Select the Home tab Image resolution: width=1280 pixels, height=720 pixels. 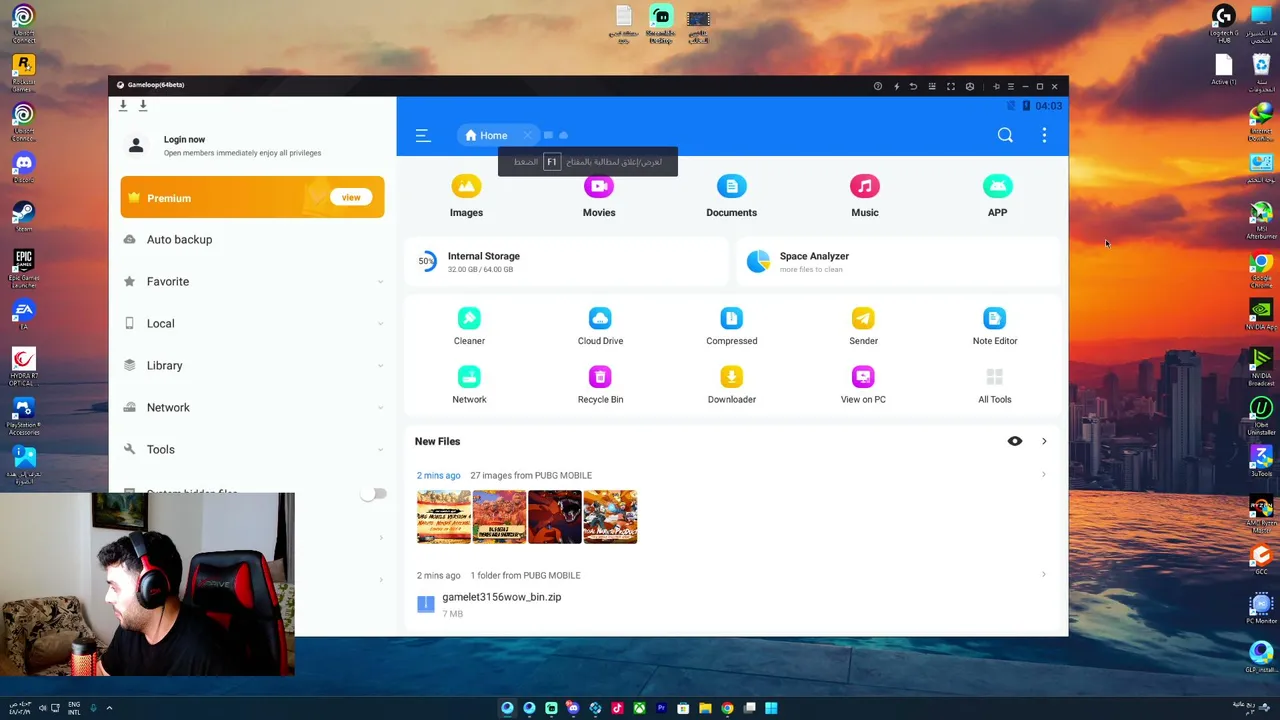click(x=487, y=135)
